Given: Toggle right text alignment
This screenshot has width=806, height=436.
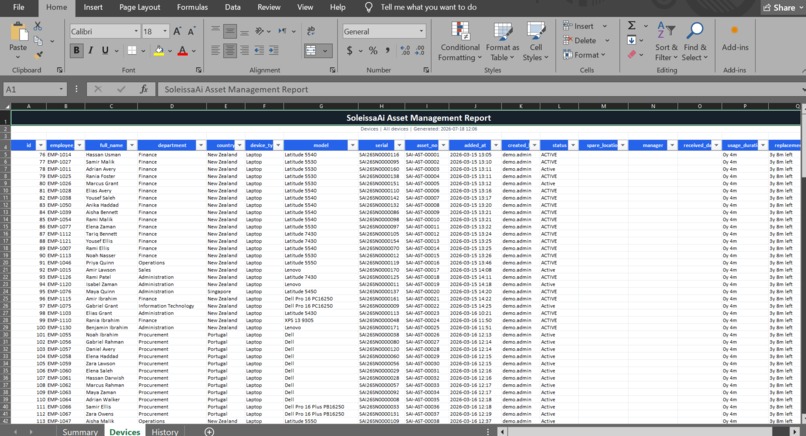Looking at the screenshot, I should pos(245,50).
